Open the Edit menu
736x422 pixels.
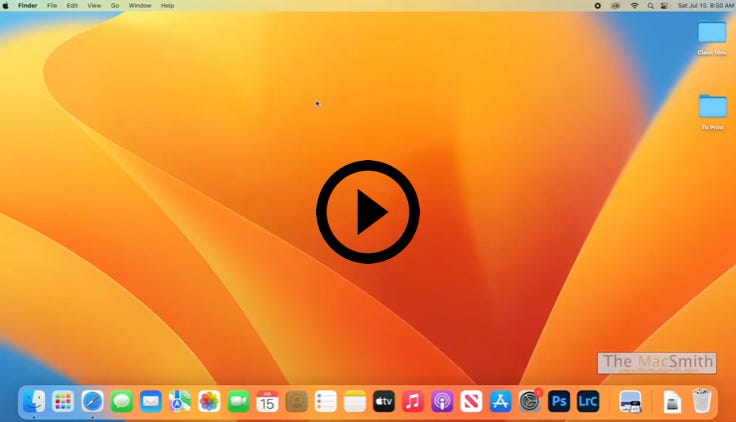(72, 6)
